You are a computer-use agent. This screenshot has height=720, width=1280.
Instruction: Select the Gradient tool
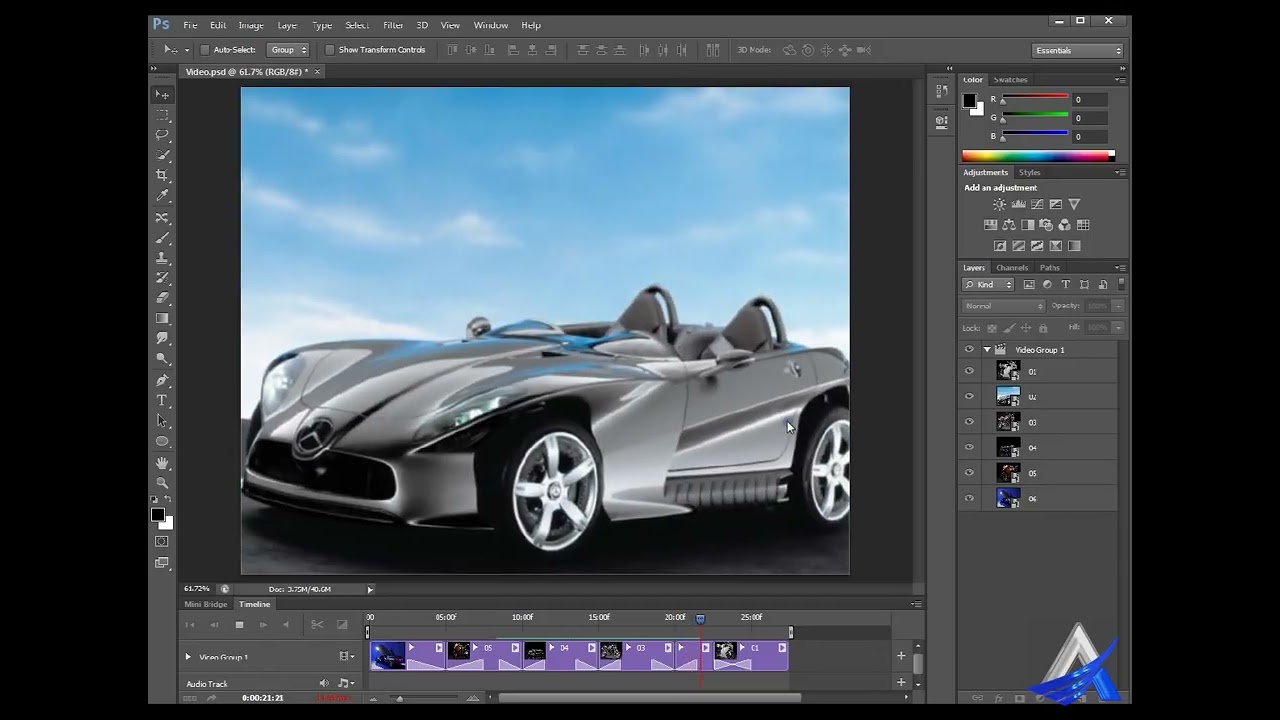tap(162, 318)
